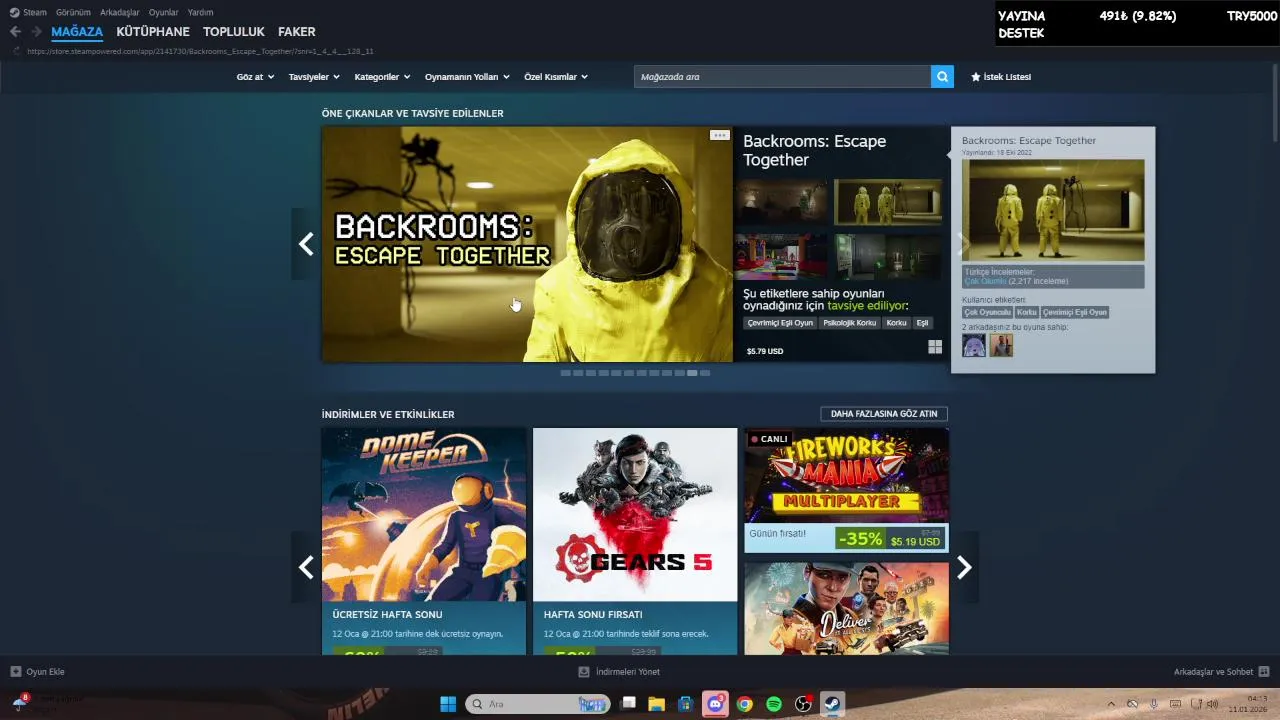Expand the Kategoriler dropdown
This screenshot has width=1280, height=720.
[383, 77]
